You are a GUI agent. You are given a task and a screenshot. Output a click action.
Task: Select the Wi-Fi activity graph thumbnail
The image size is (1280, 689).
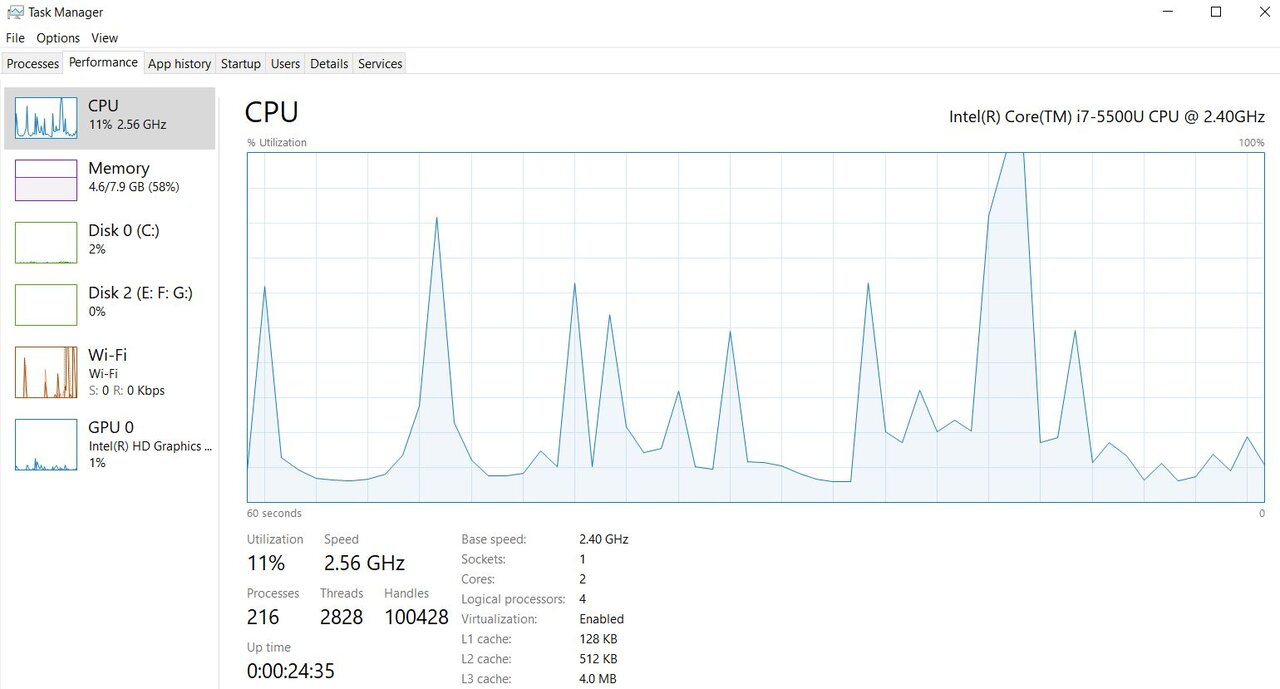[46, 372]
